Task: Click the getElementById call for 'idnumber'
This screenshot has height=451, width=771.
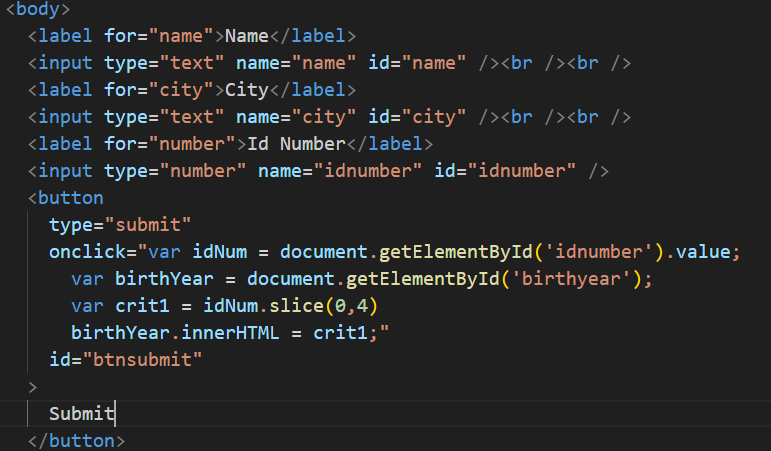Action: click(x=456, y=252)
